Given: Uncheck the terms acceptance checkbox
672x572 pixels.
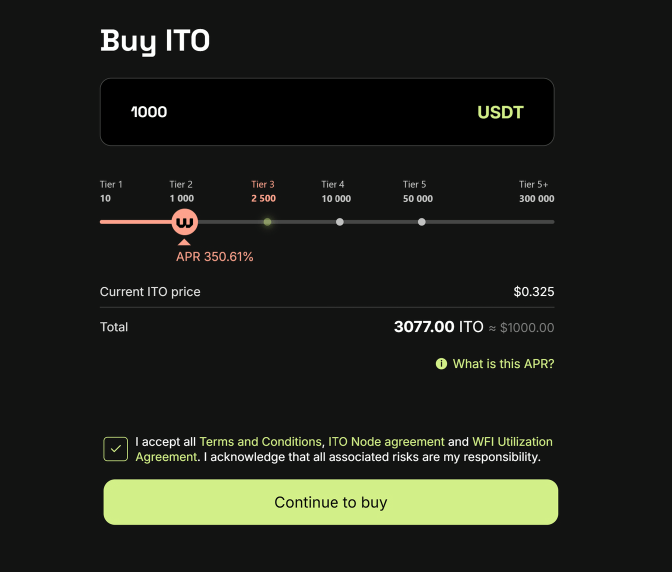Looking at the screenshot, I should [116, 449].
